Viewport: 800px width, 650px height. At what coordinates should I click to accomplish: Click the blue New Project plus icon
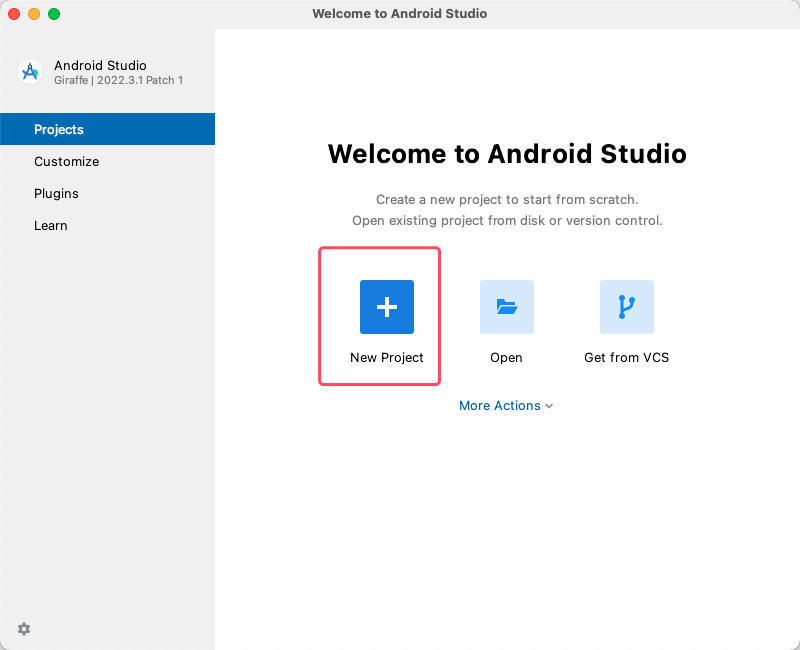(387, 307)
